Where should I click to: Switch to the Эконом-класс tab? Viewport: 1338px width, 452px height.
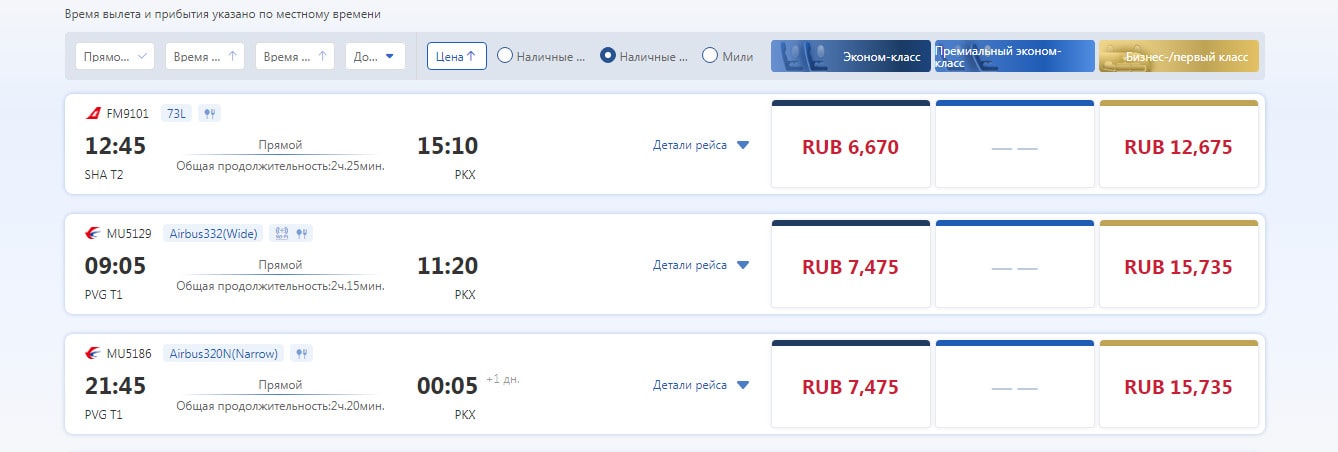coord(850,56)
